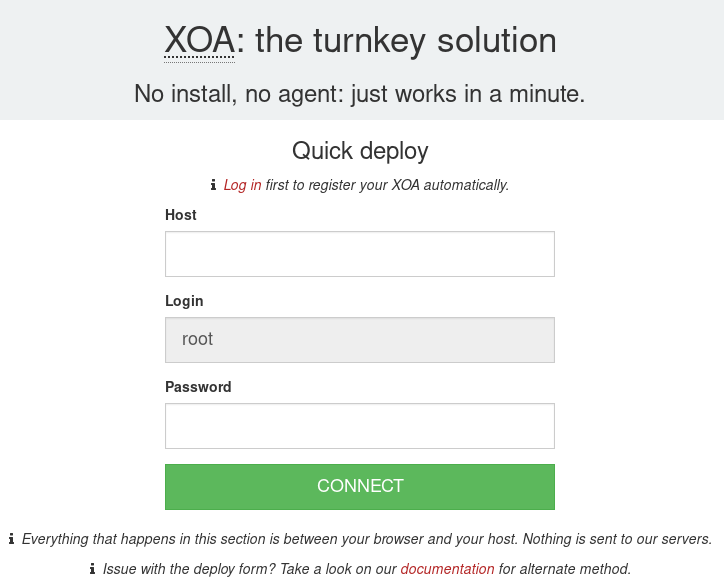Focus the Password input field
The width and height of the screenshot is (724, 581).
coord(359,426)
